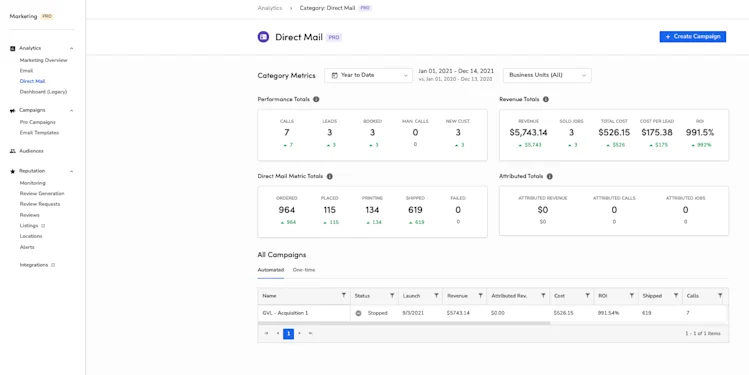Go to previous page of campaigns

[x=278, y=333]
